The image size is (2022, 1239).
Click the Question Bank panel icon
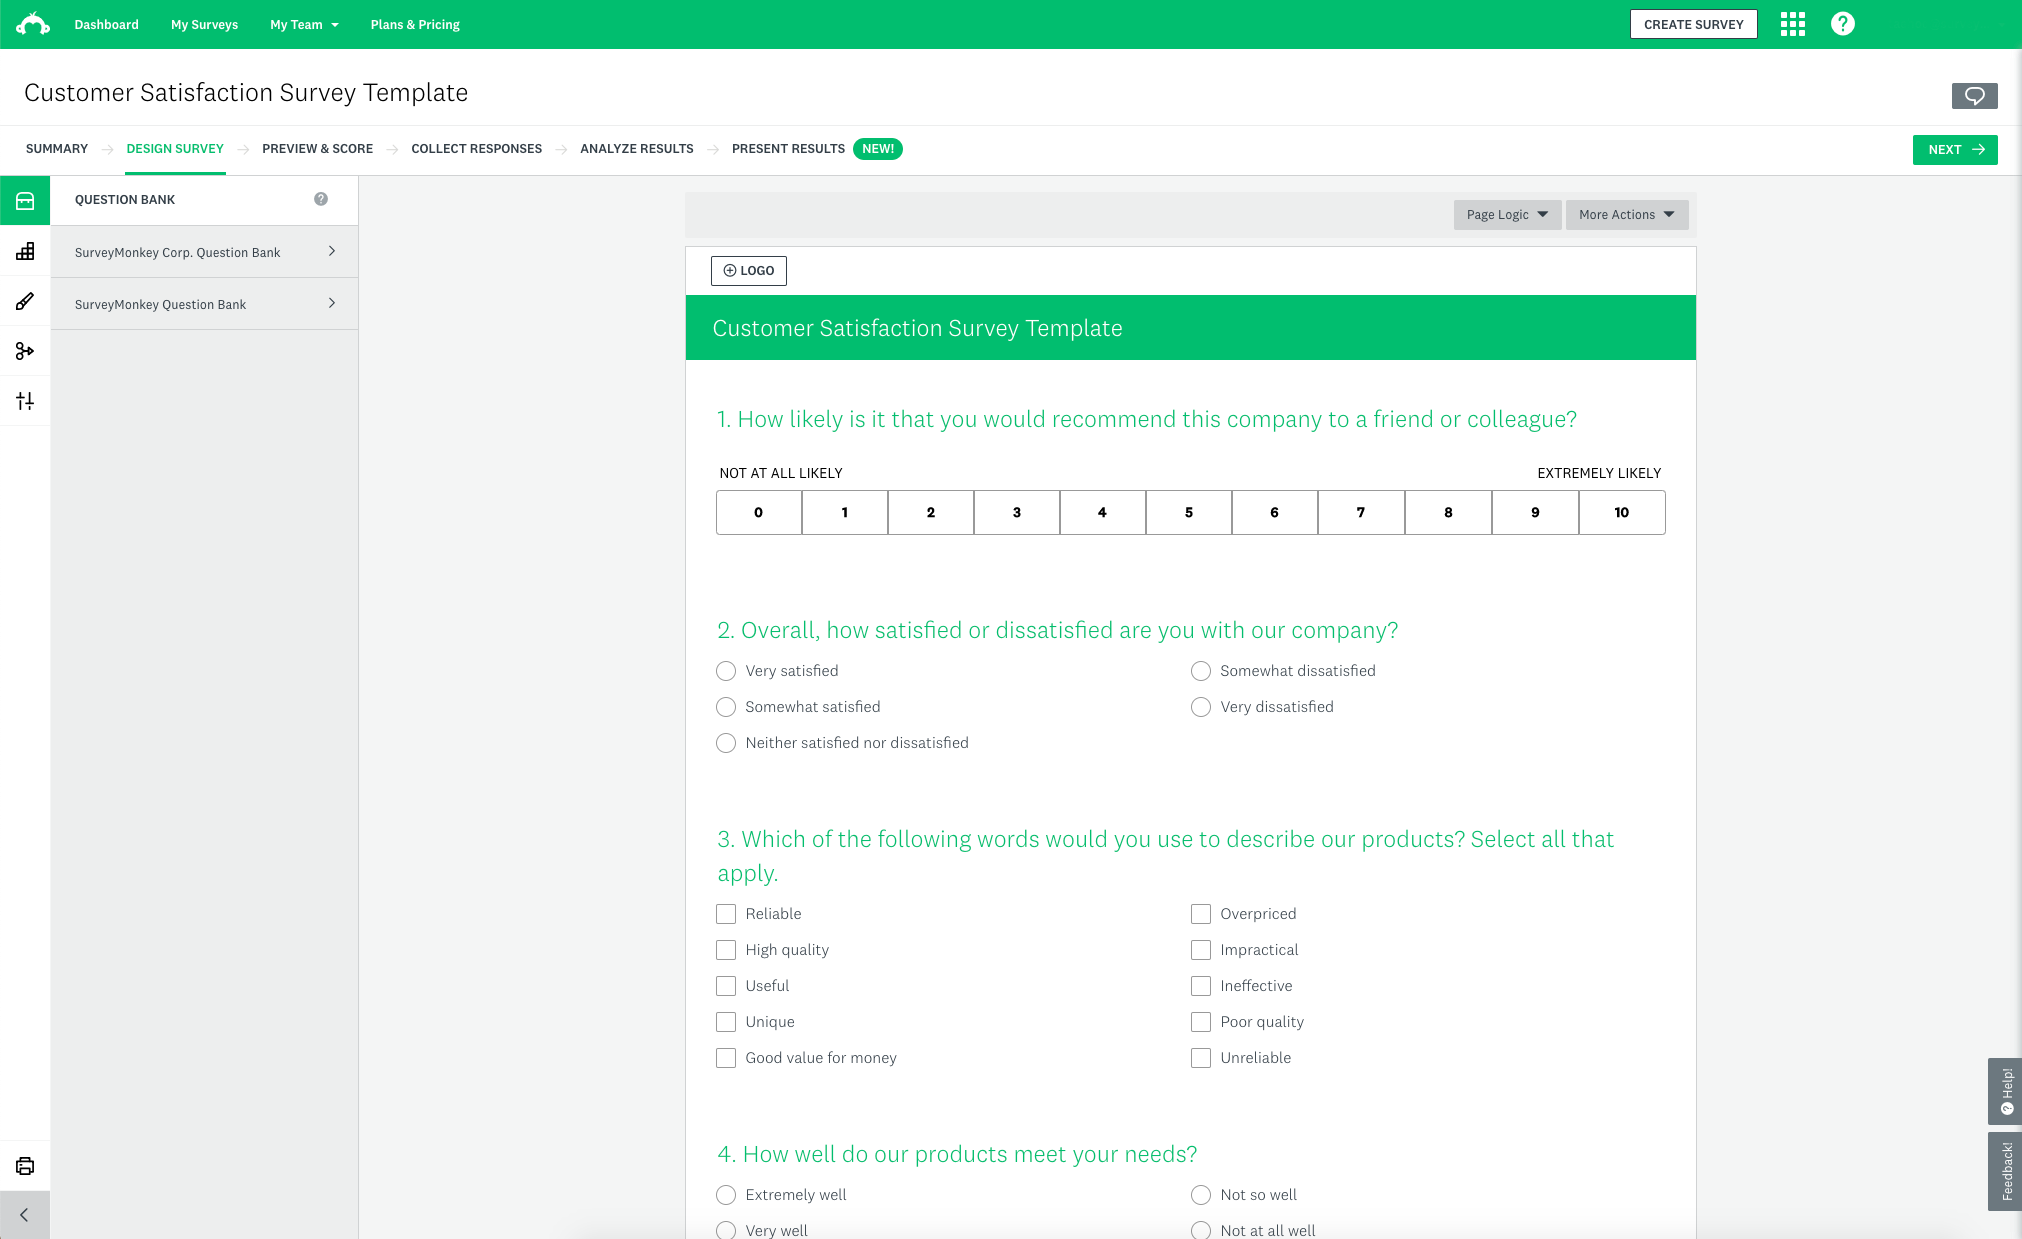[x=25, y=199]
